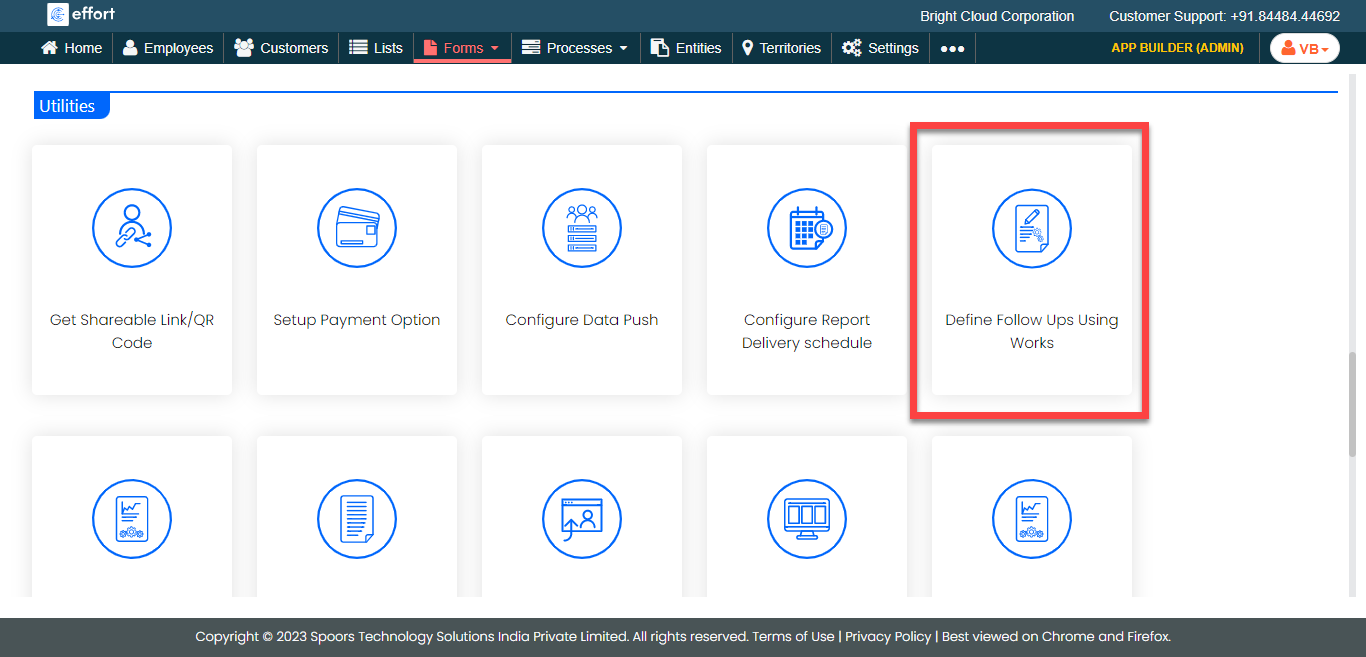This screenshot has height=657, width=1366.
Task: Open the VB user profile dropdown
Action: click(x=1304, y=48)
